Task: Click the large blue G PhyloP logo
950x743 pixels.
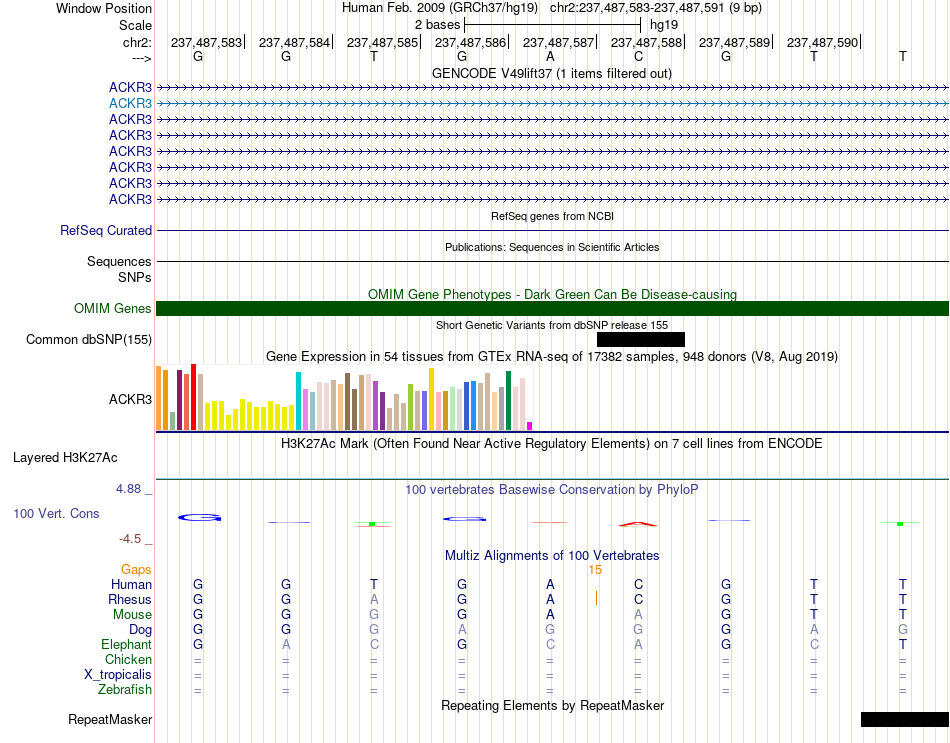Action: (x=199, y=518)
